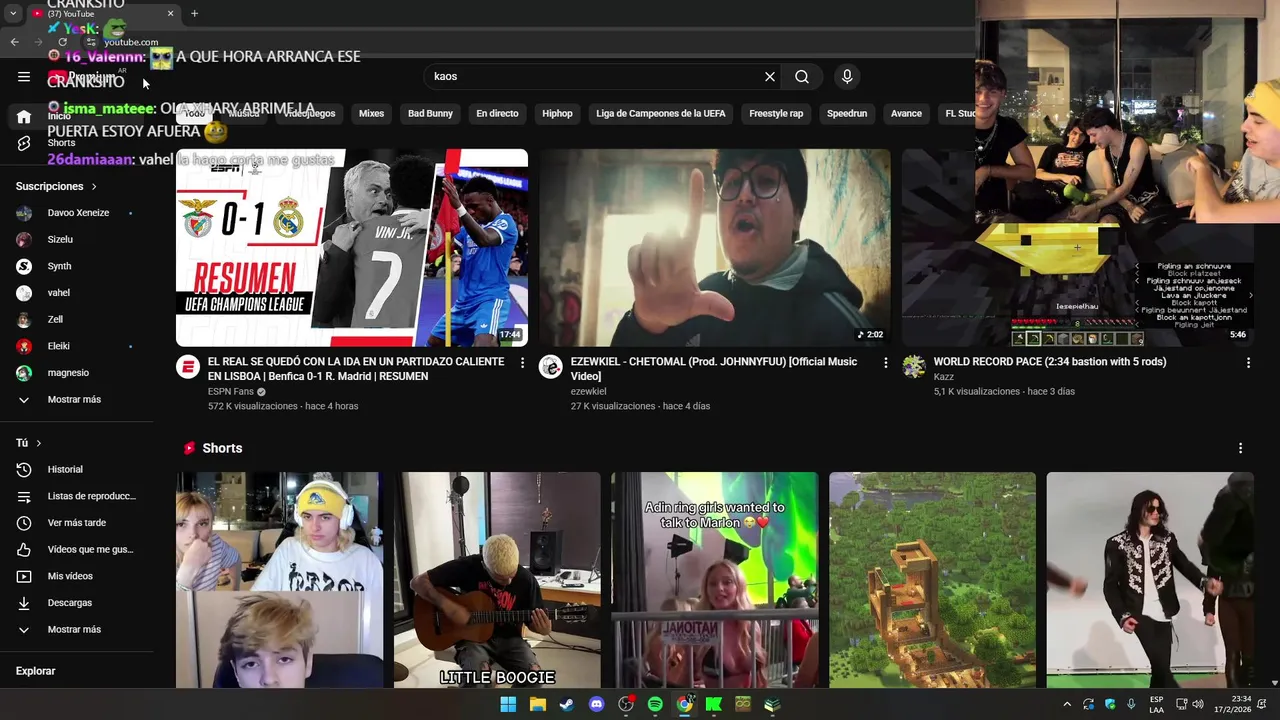Screen dimensions: 1280x720
Task: Open Steam from the taskbar
Action: tap(566, 704)
